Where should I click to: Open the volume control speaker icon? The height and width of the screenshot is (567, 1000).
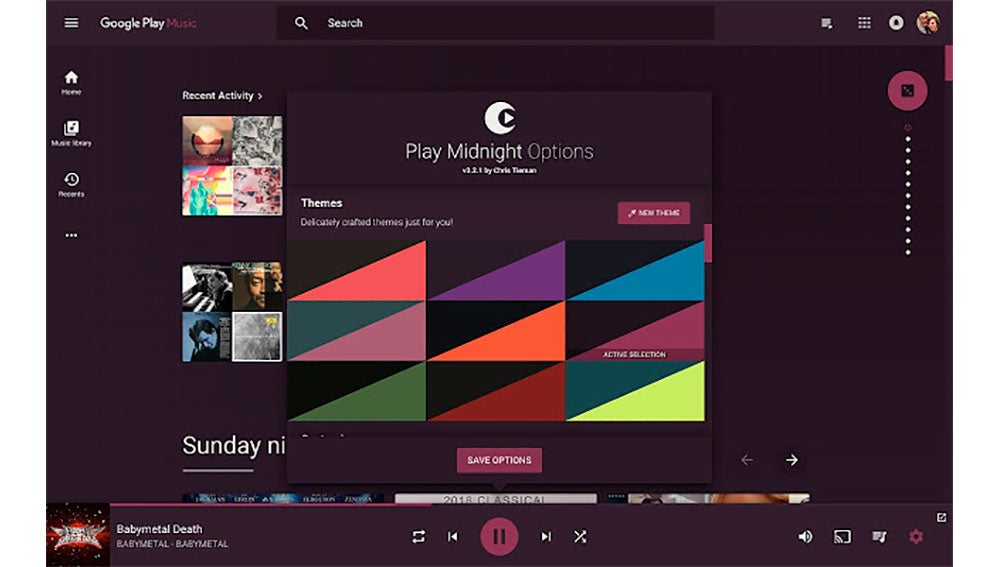pyautogui.click(x=805, y=537)
